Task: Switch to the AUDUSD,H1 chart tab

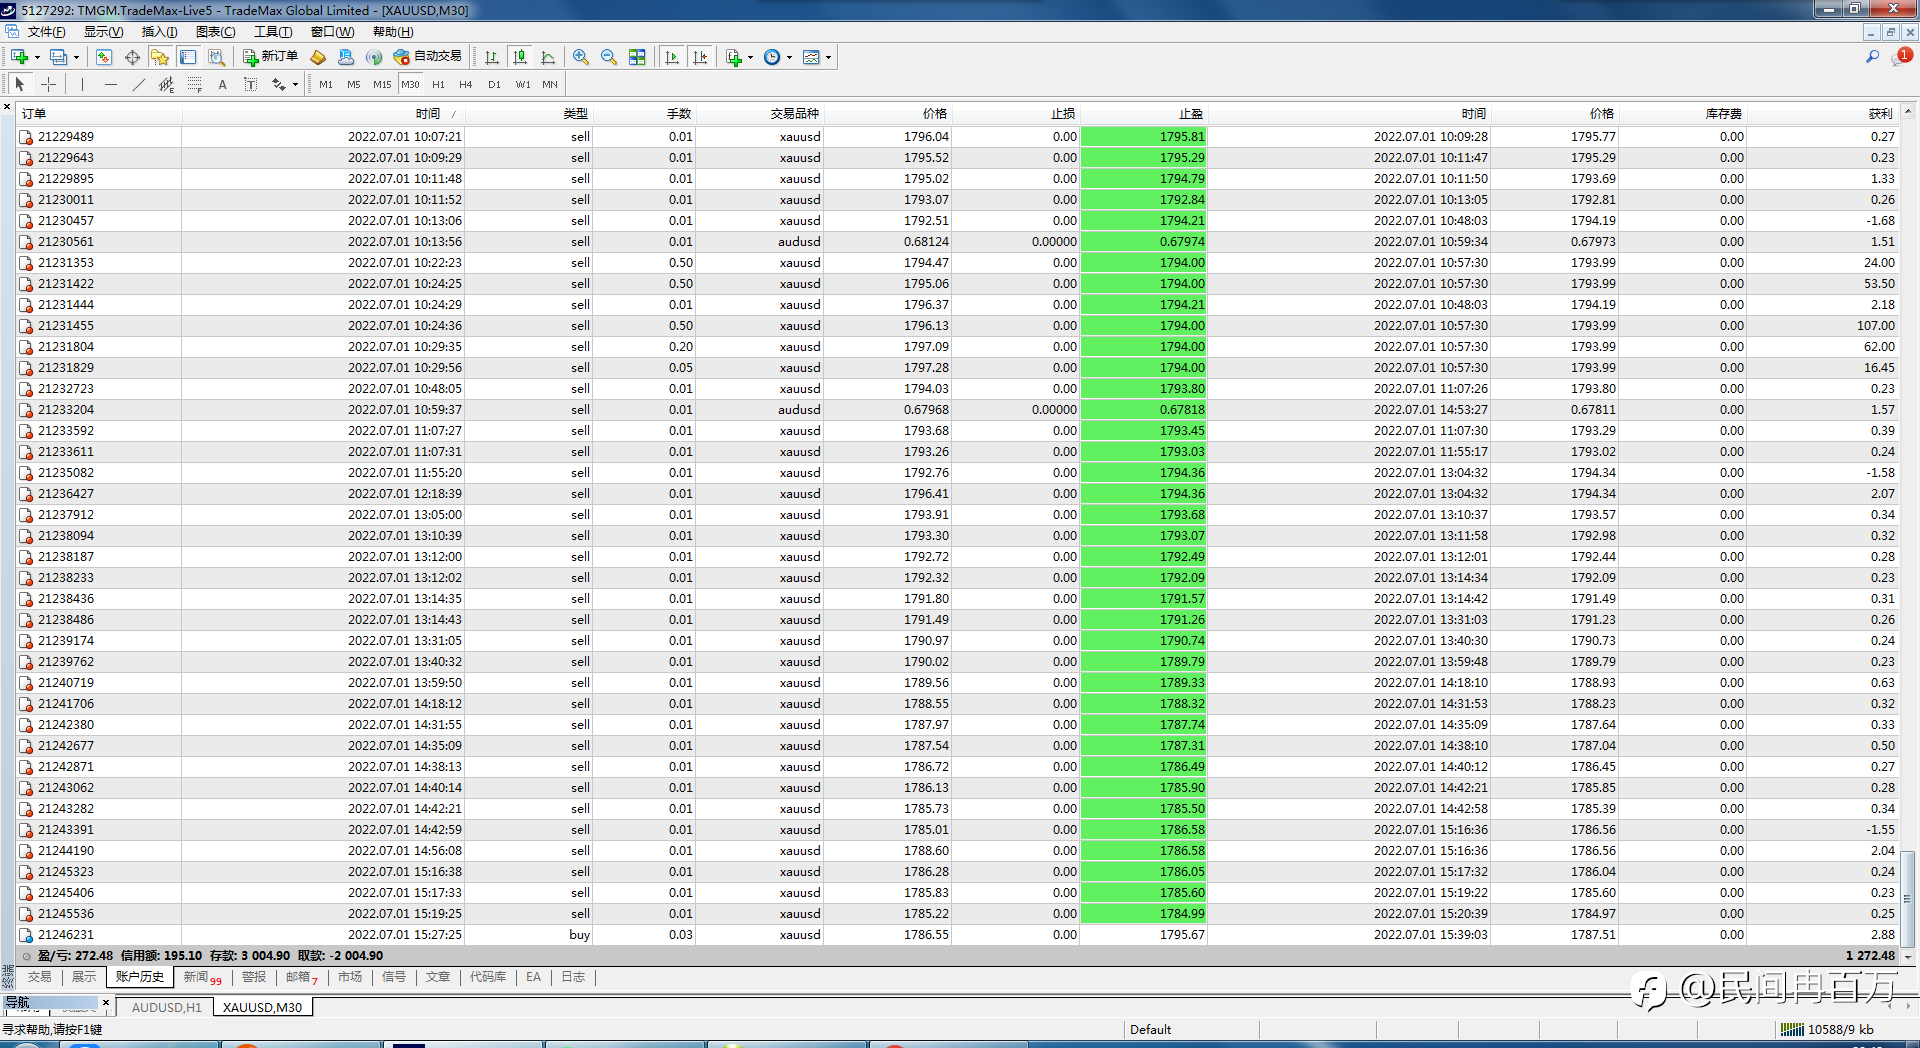Action: pyautogui.click(x=166, y=1007)
